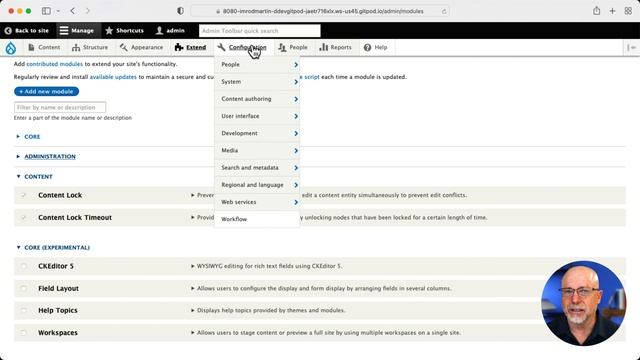This screenshot has width=640, height=360.
Task: Click the Help question mark icon
Action: tap(367, 48)
